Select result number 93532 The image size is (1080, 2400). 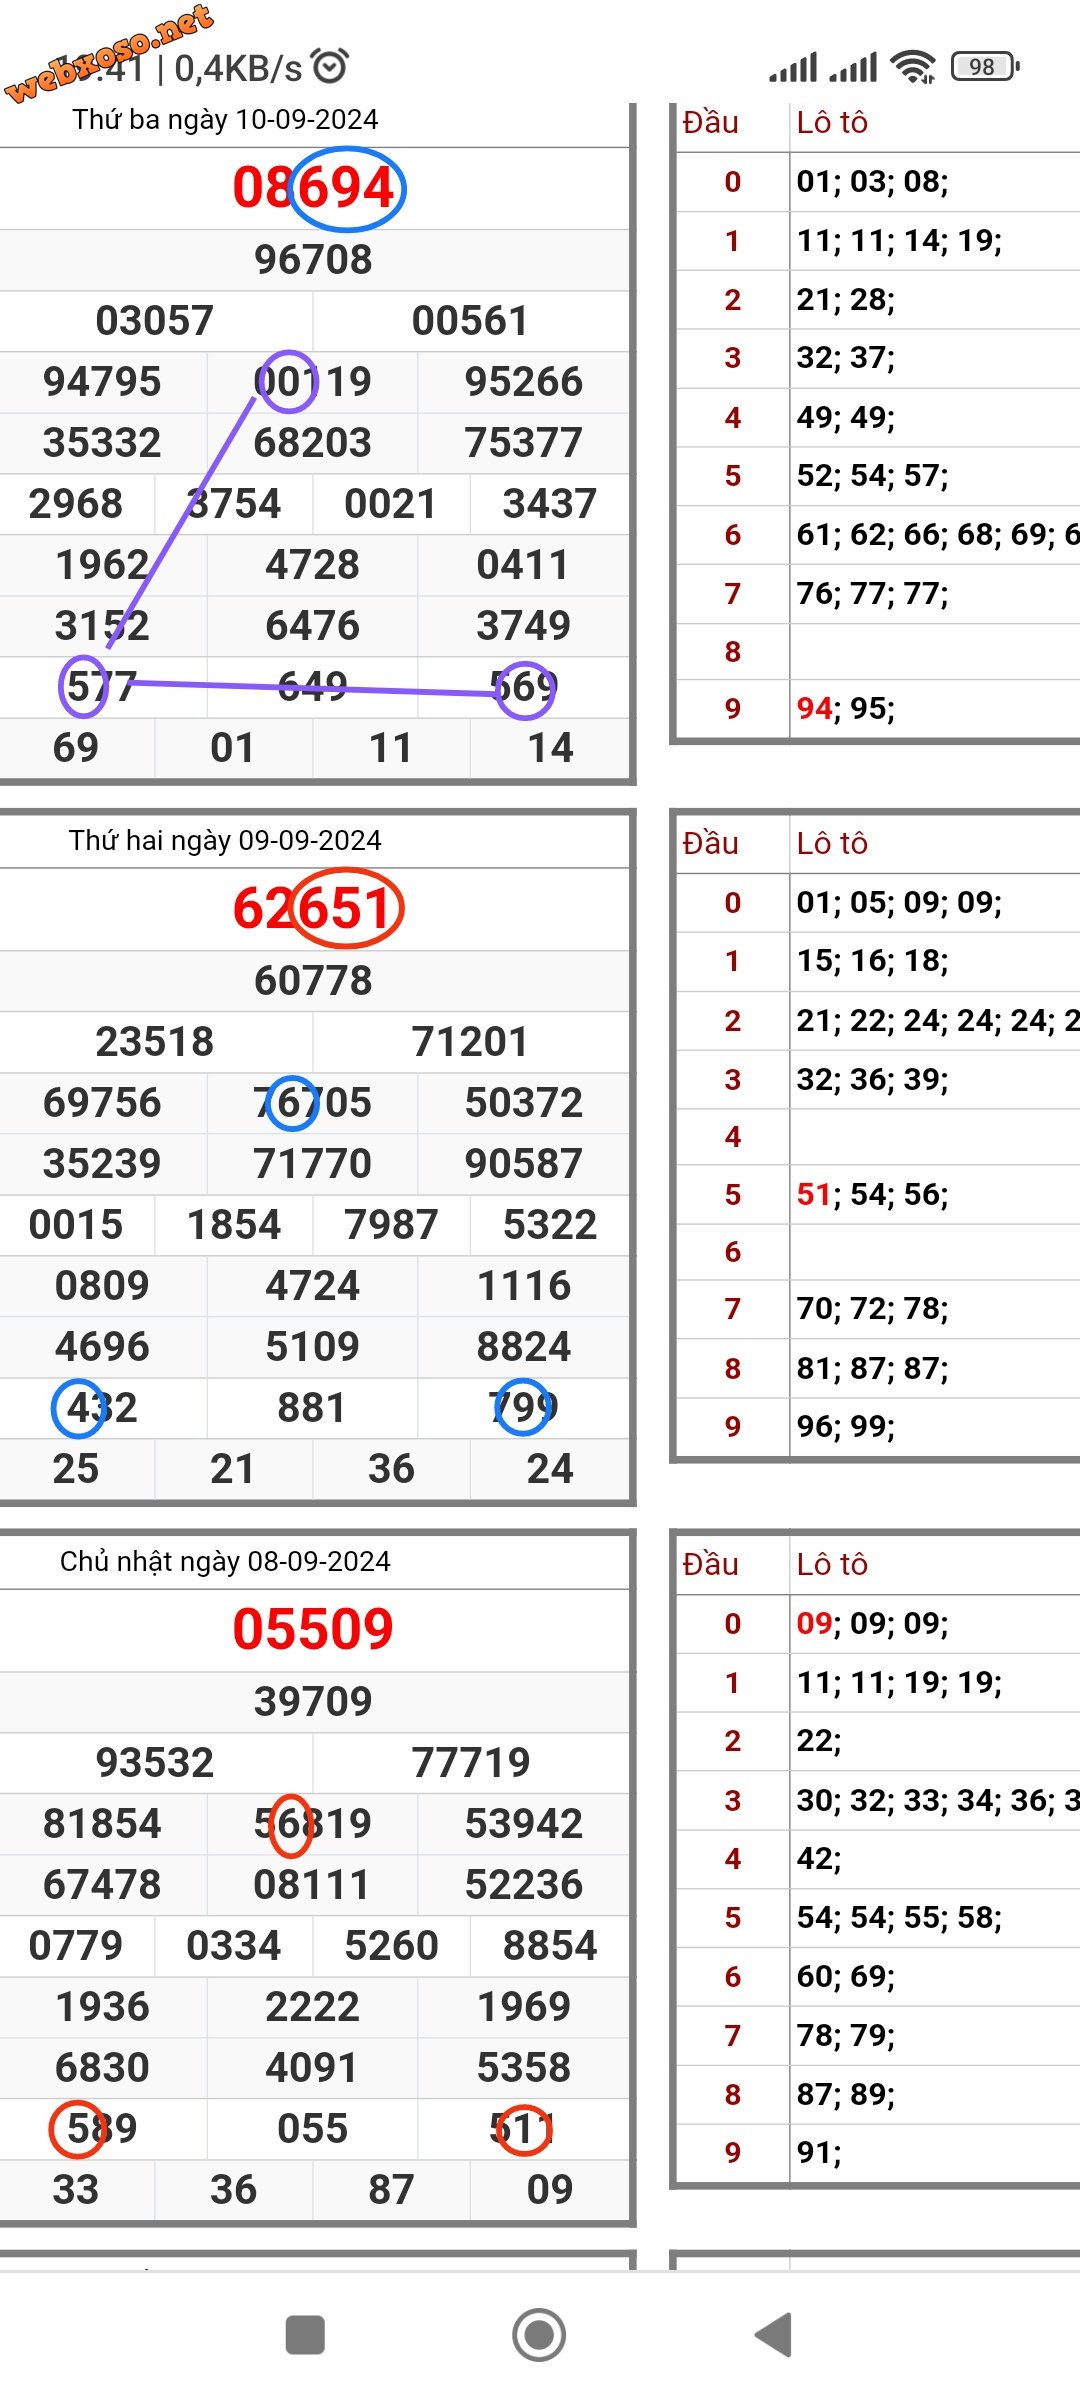pos(155,1763)
